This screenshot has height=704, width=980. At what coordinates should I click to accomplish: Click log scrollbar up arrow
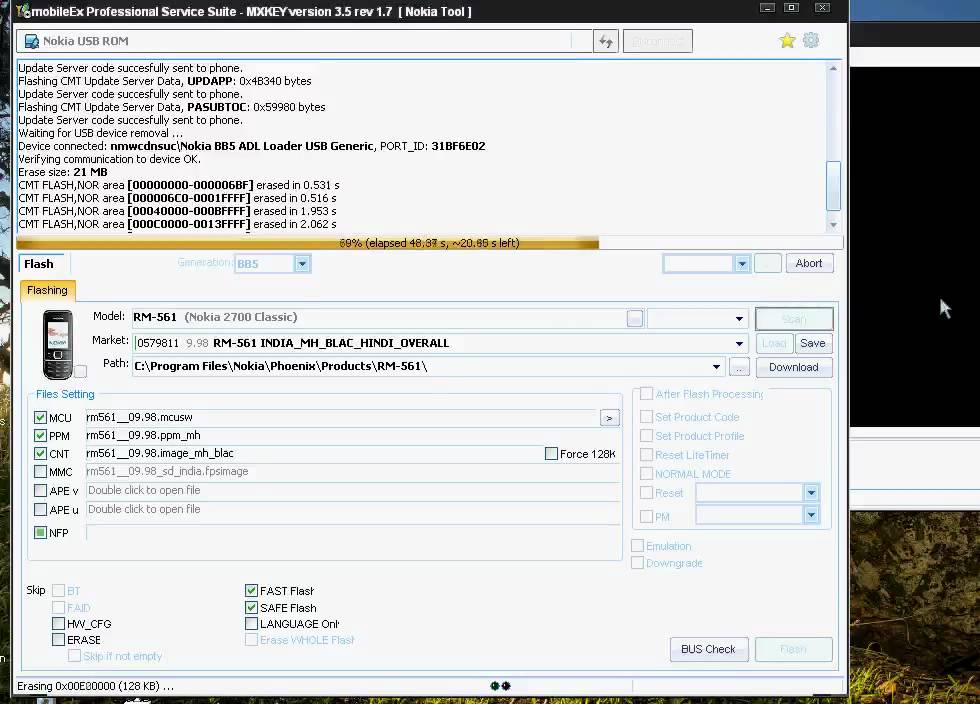click(x=833, y=68)
